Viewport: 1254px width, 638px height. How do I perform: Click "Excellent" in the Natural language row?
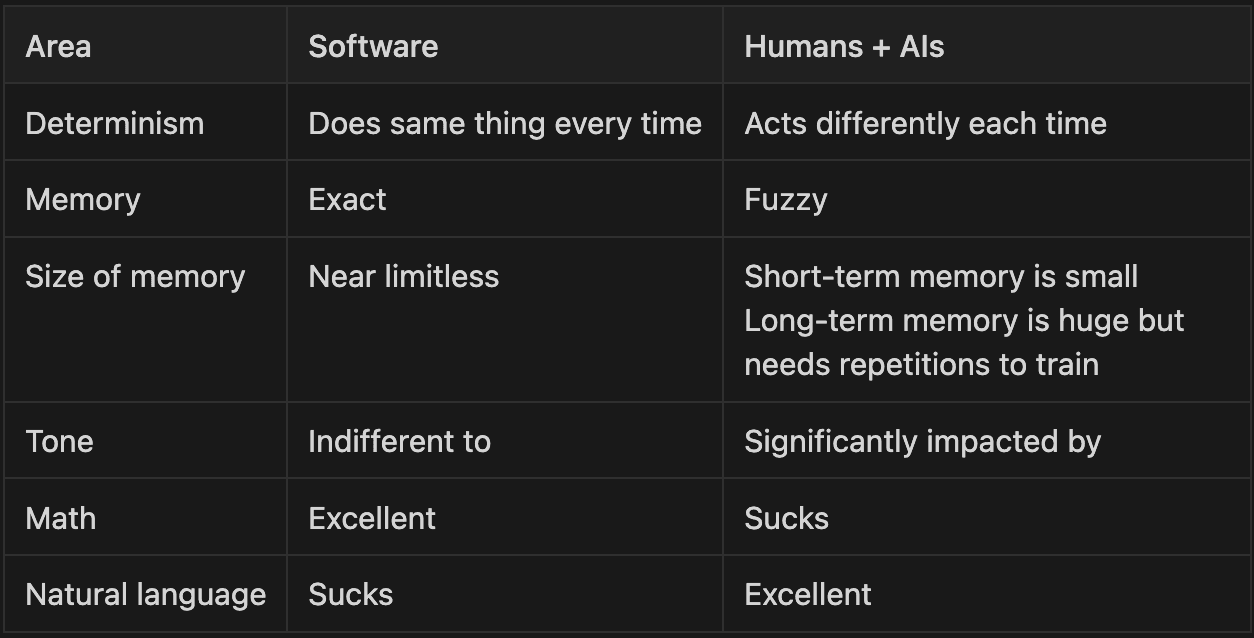click(808, 595)
